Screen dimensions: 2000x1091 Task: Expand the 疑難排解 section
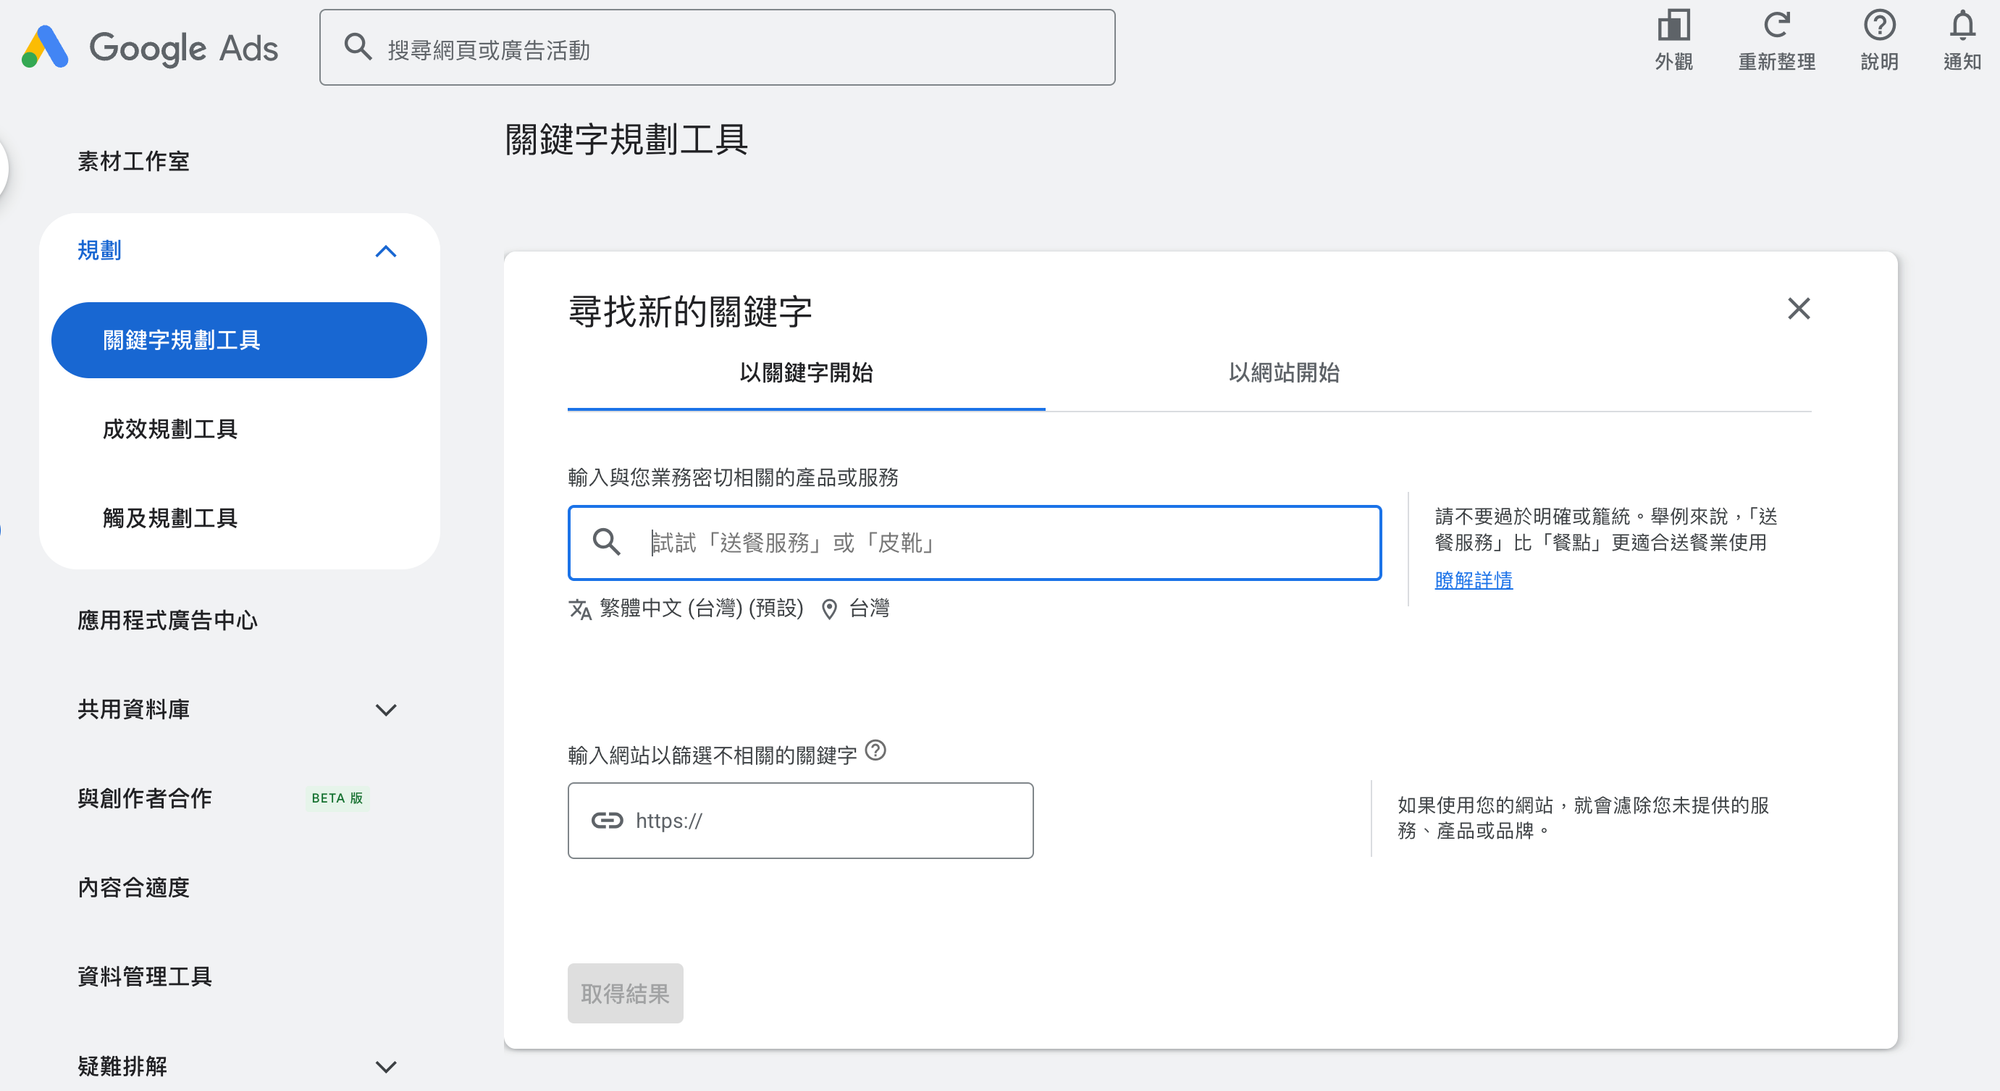pos(386,1067)
